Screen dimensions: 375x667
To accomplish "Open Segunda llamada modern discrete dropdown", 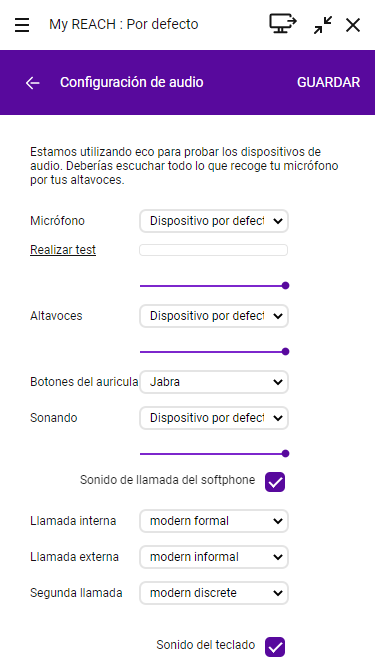I will tap(214, 593).
